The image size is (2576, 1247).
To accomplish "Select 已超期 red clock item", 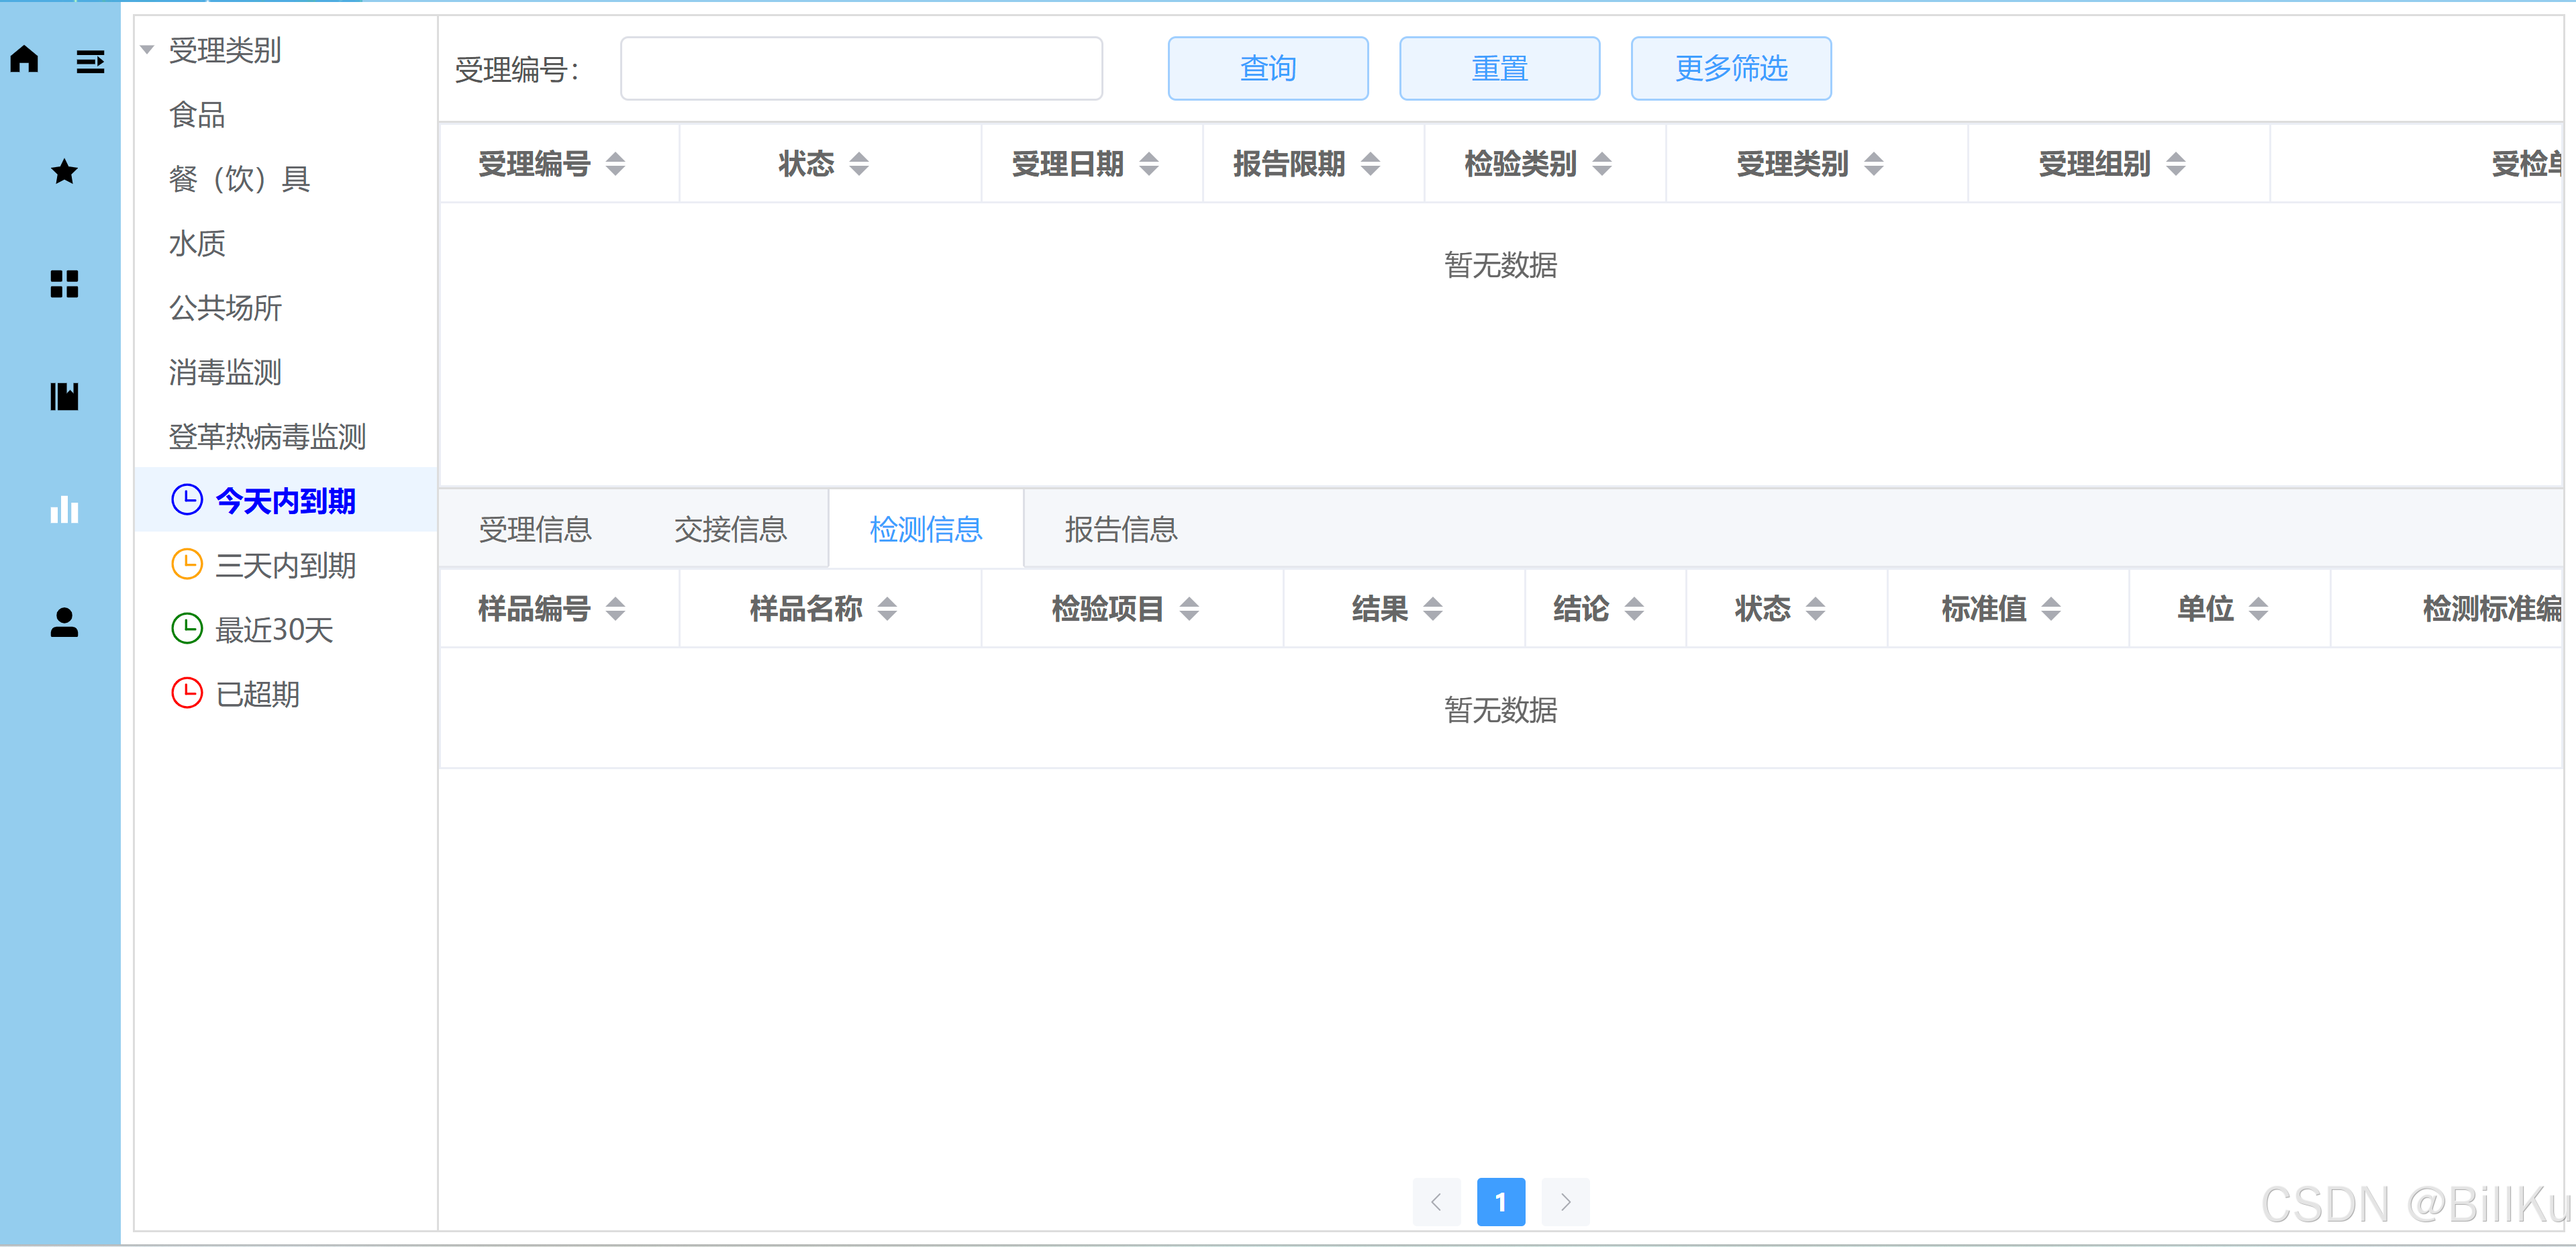I will click(x=257, y=694).
